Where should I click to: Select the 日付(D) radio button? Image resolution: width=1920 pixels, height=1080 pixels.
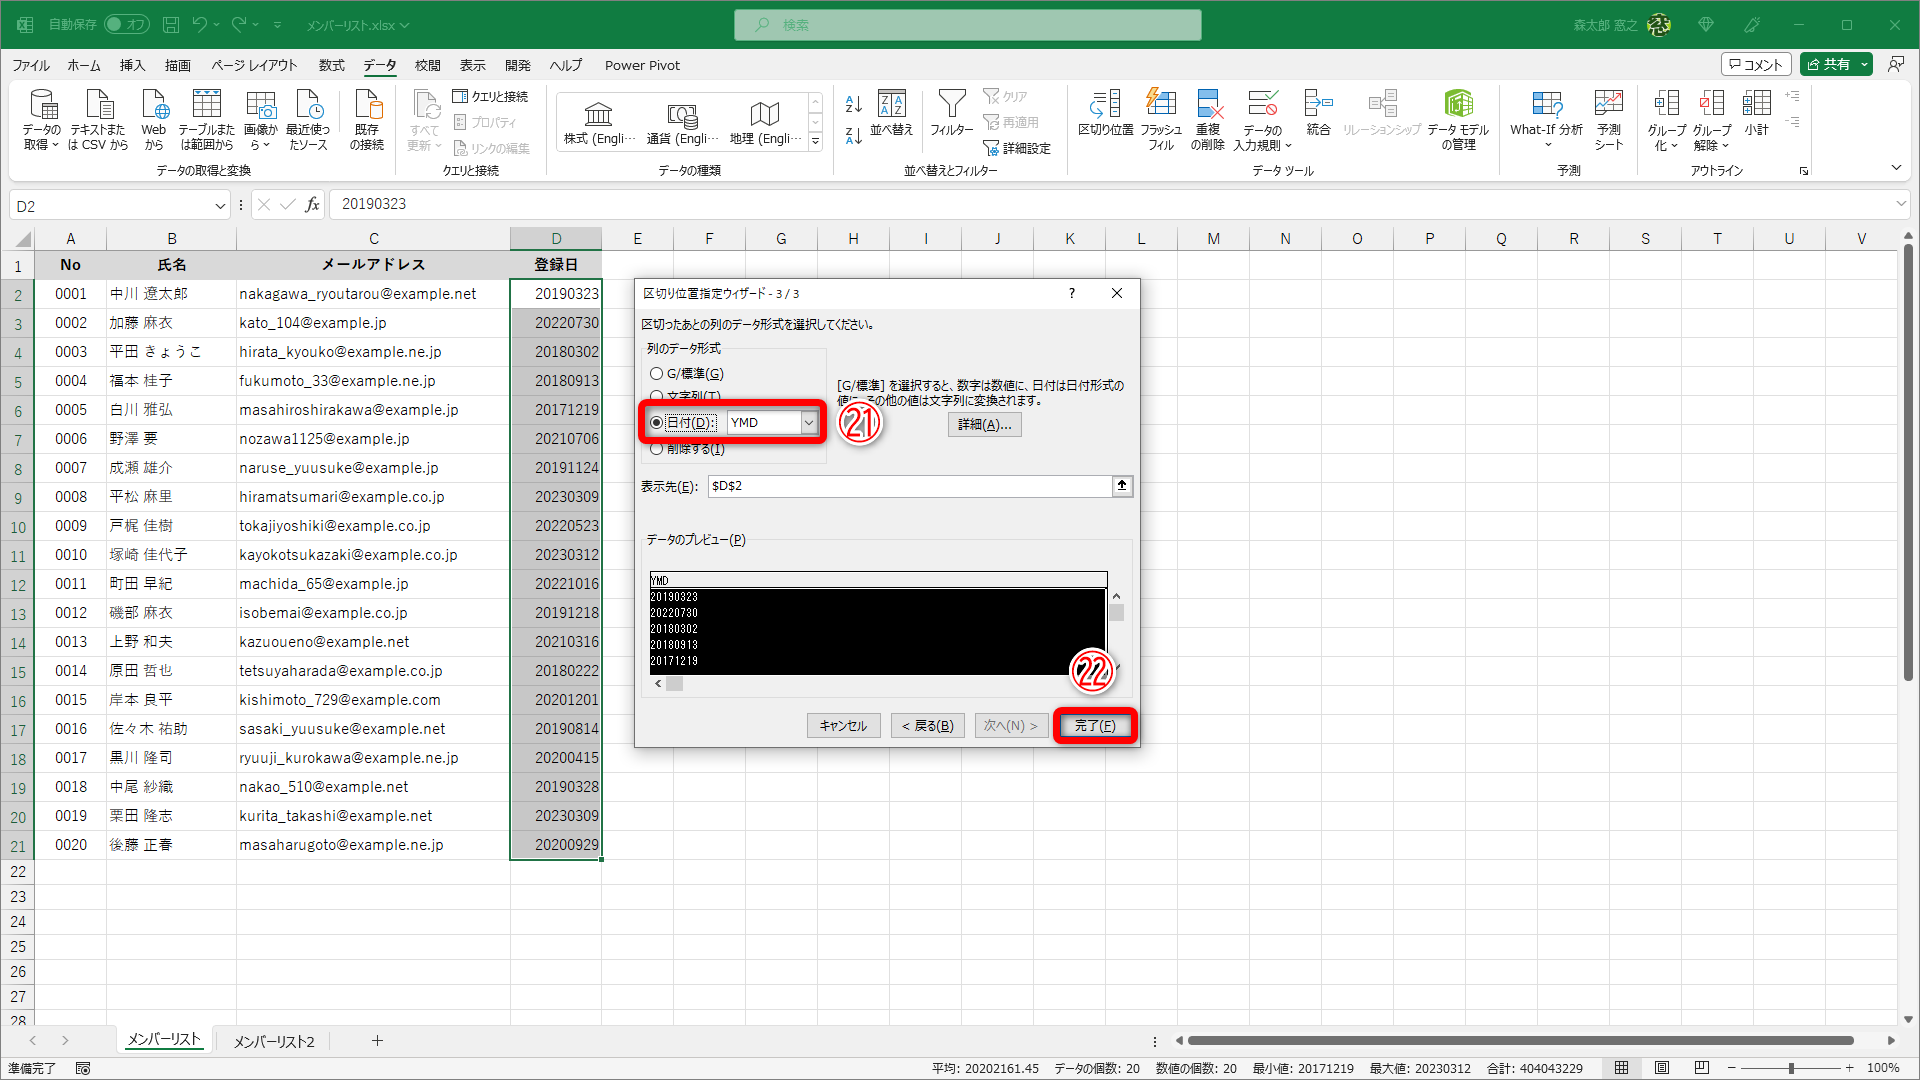[657, 422]
